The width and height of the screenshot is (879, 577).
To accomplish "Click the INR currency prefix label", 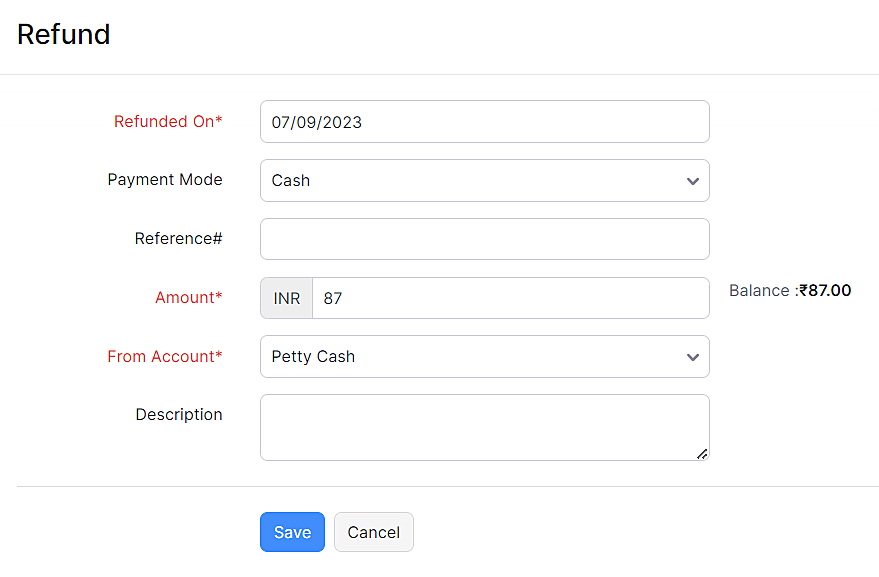I will (x=285, y=297).
